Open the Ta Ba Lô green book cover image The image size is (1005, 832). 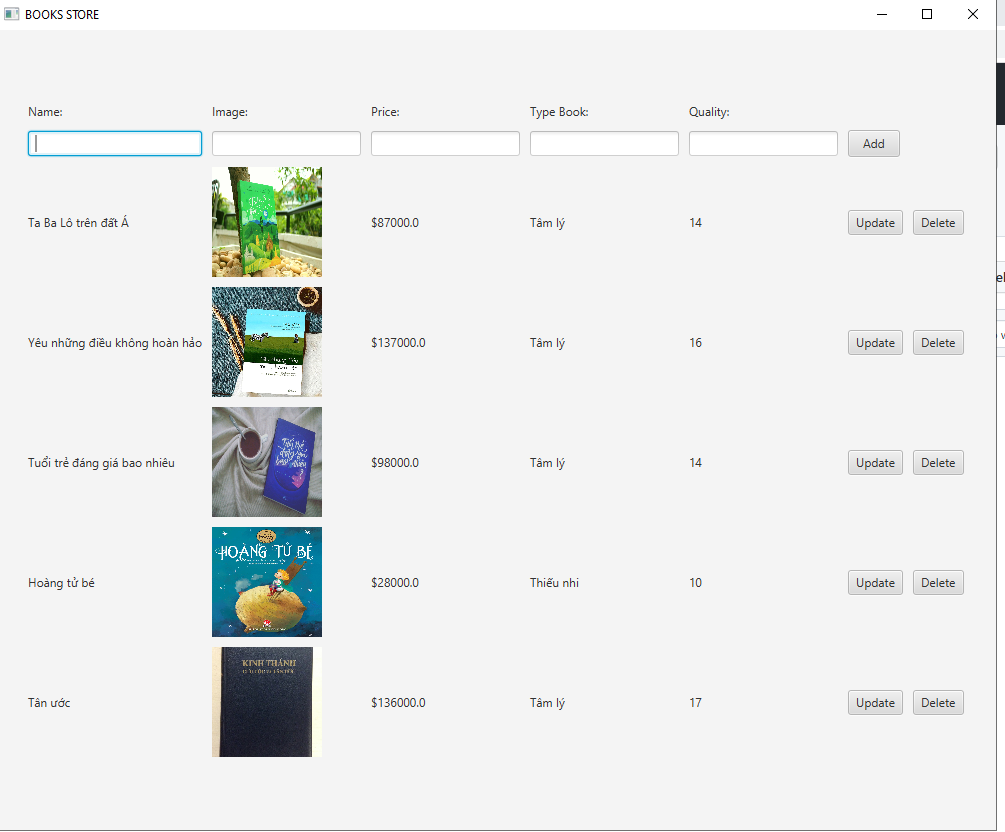(267, 222)
